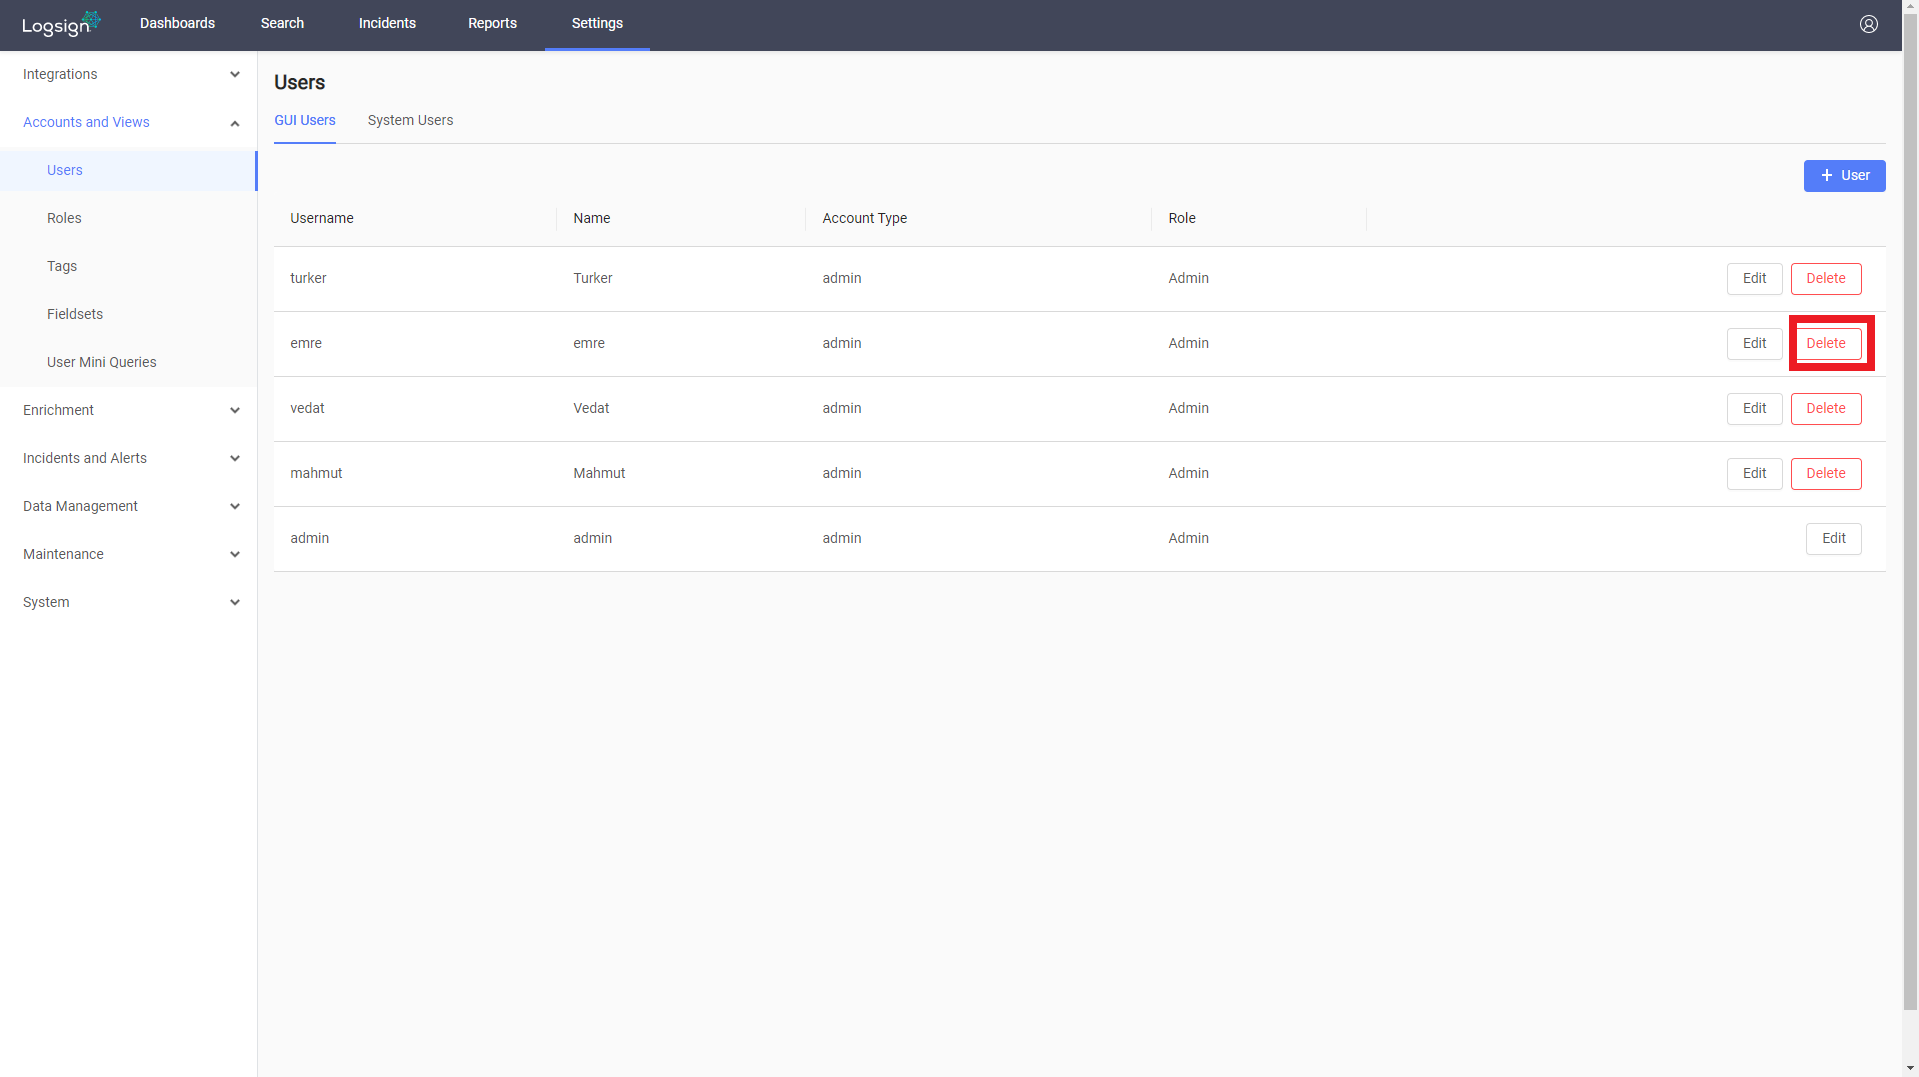The height and width of the screenshot is (1077, 1919).
Task: Expand the Data Management section
Action: (128, 506)
